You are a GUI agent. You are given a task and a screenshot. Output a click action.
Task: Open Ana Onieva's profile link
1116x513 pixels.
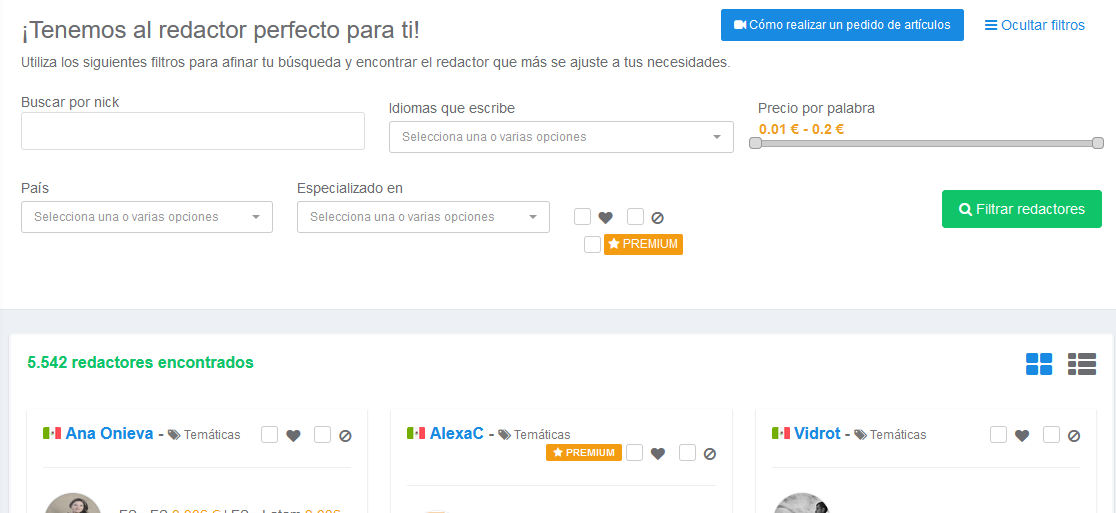coord(109,433)
